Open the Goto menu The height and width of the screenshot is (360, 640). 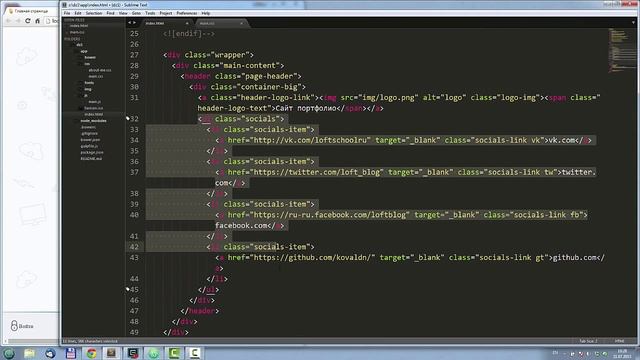click(x=136, y=13)
